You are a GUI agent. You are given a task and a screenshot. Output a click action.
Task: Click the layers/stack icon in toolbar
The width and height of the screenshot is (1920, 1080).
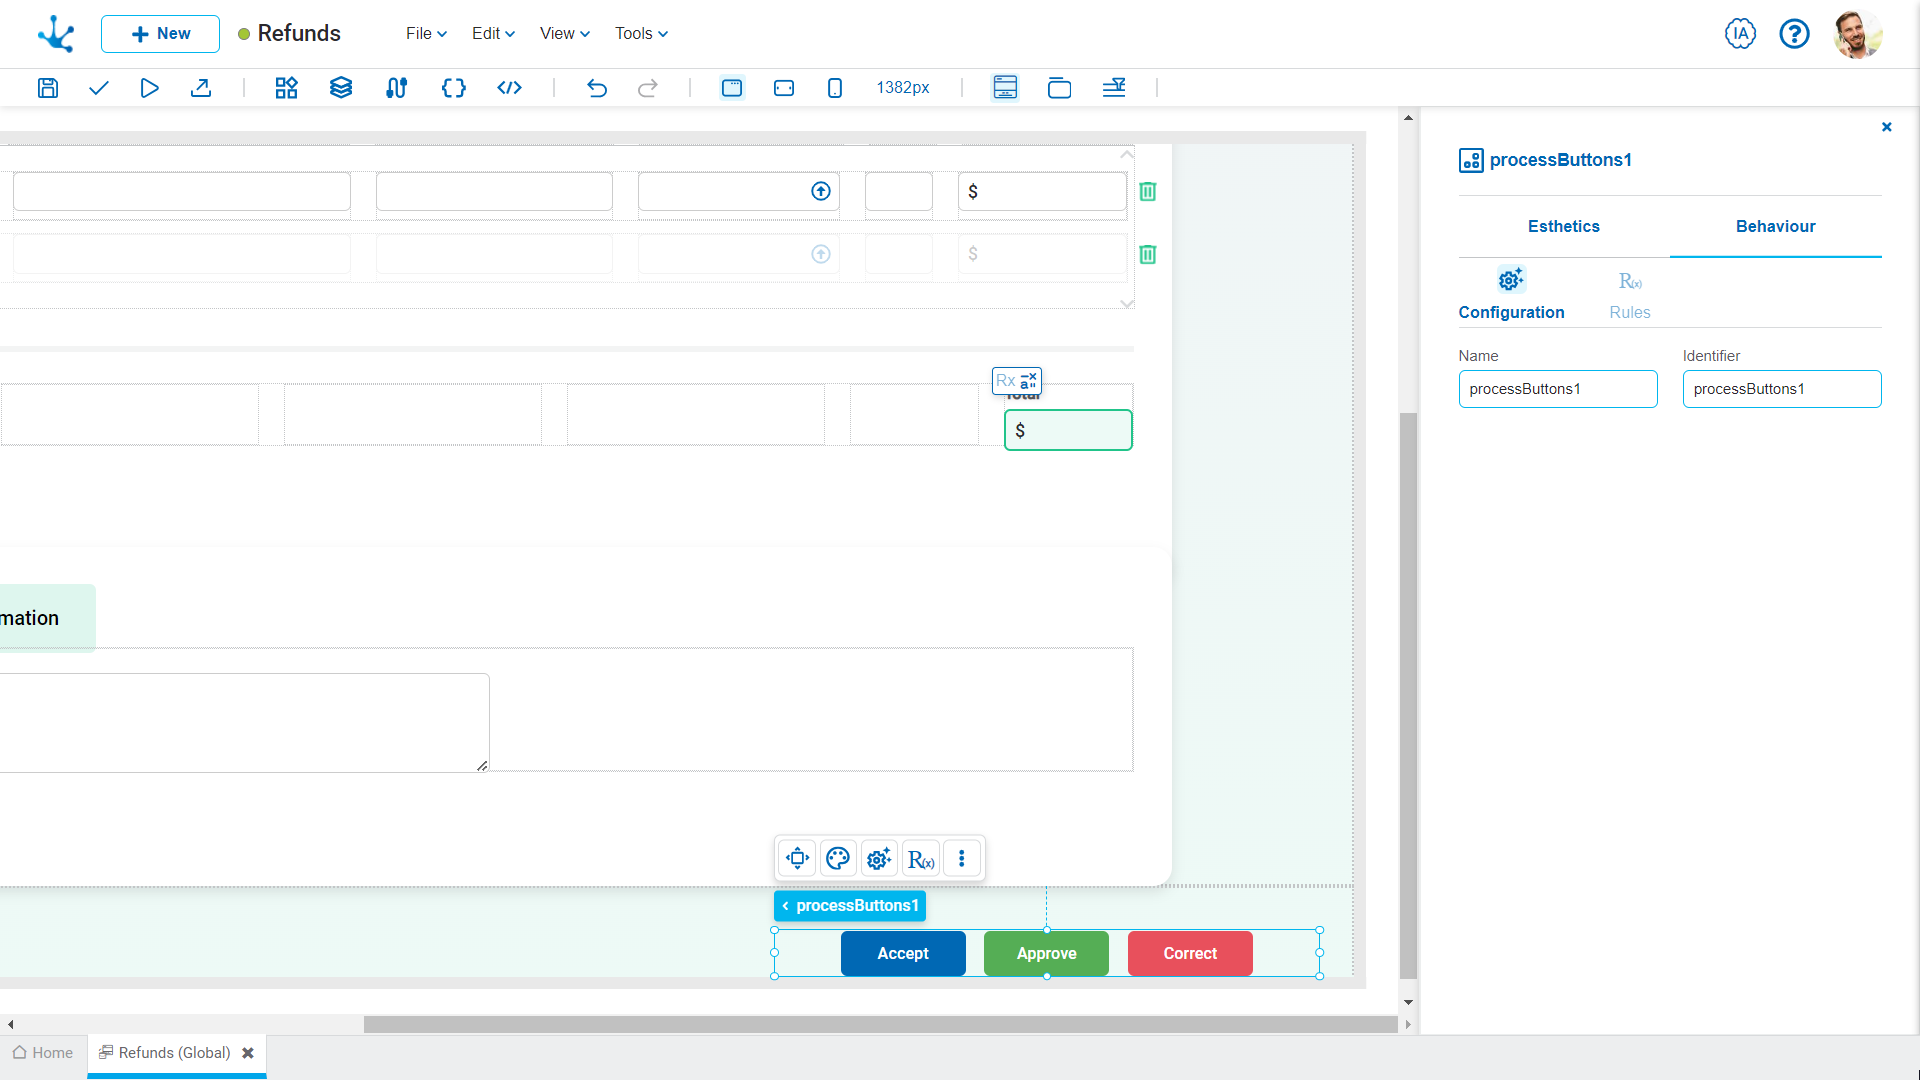pos(340,87)
